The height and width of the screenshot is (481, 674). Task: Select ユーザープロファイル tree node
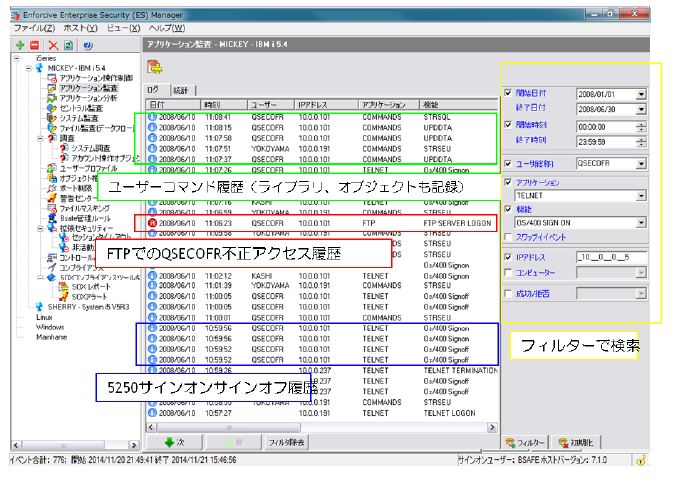tap(89, 168)
